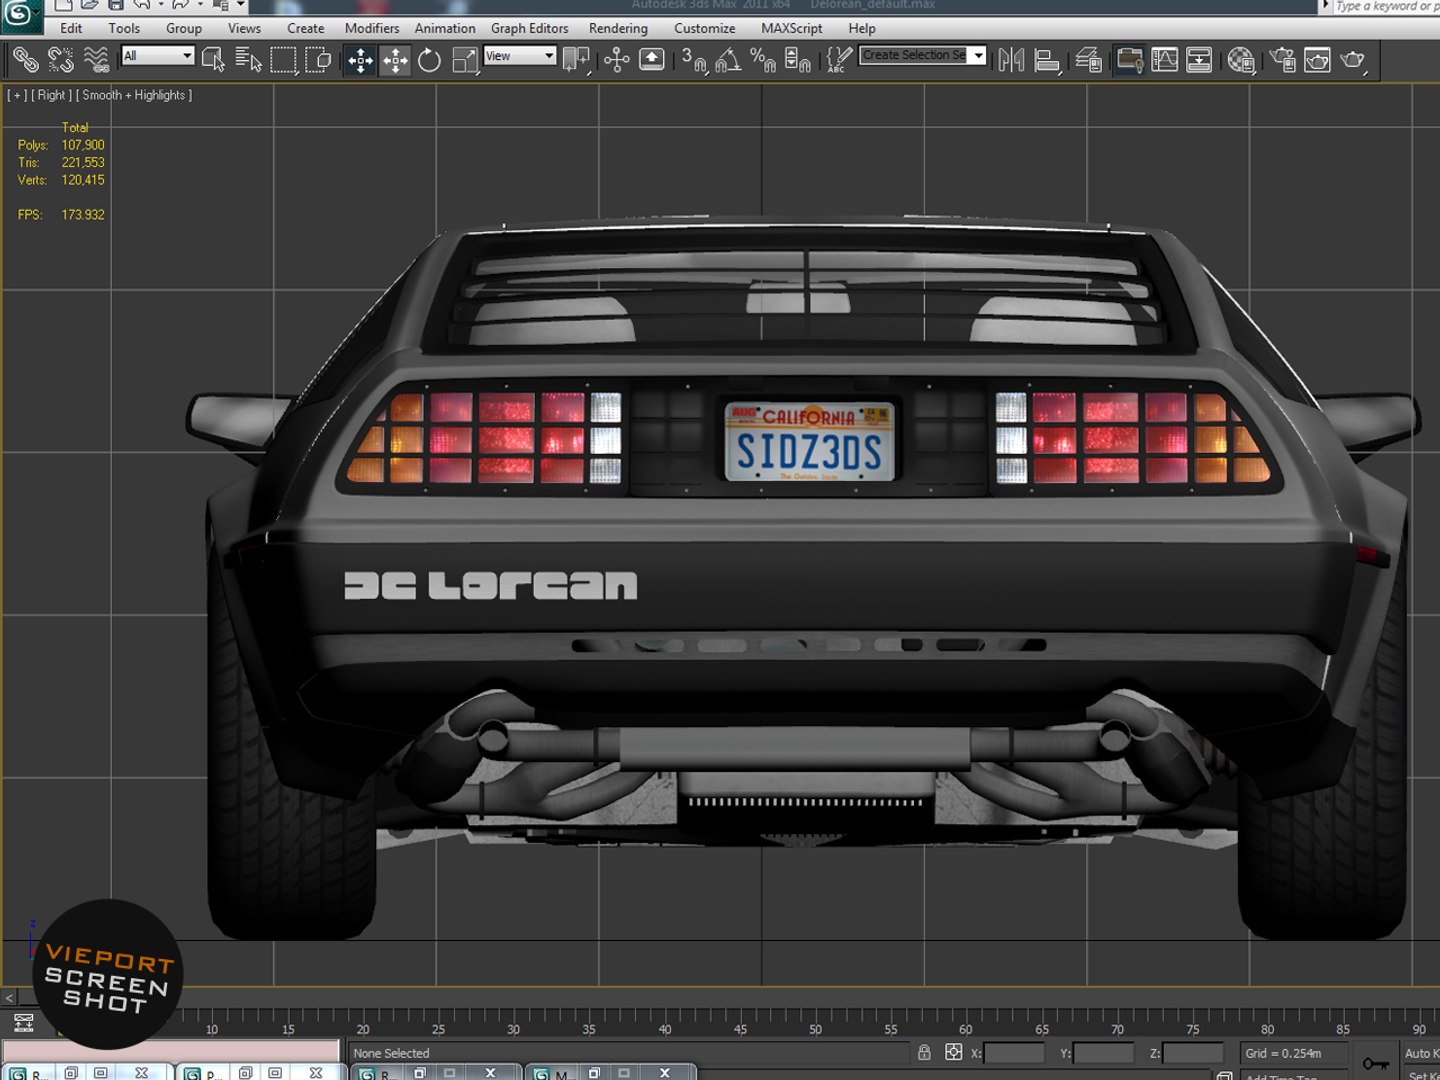Open the reference coordinate system View dropdown

click(x=520, y=56)
